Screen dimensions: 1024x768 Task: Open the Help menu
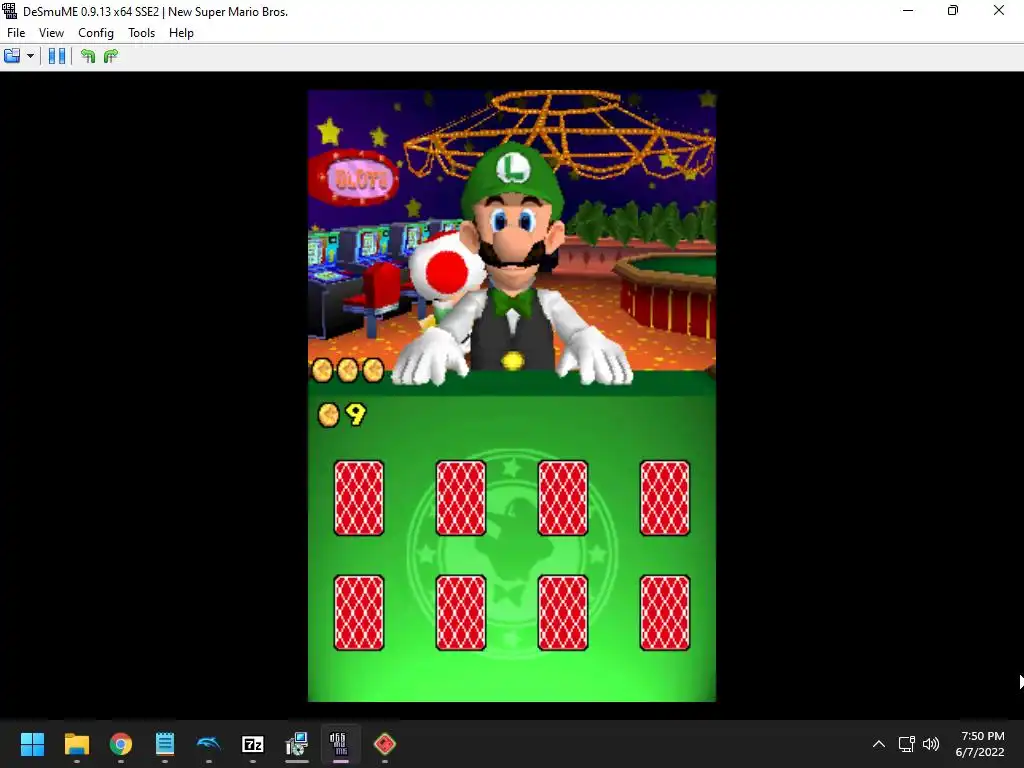click(181, 33)
